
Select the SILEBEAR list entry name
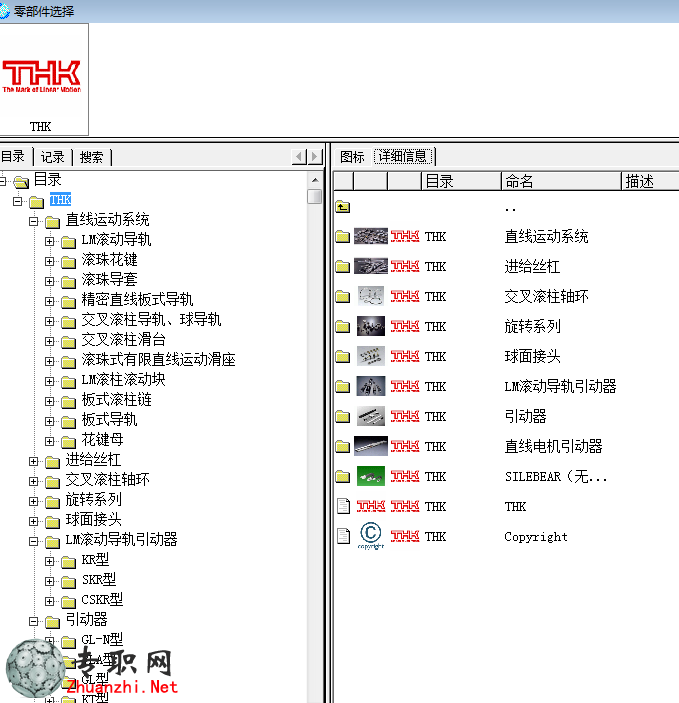(x=556, y=476)
